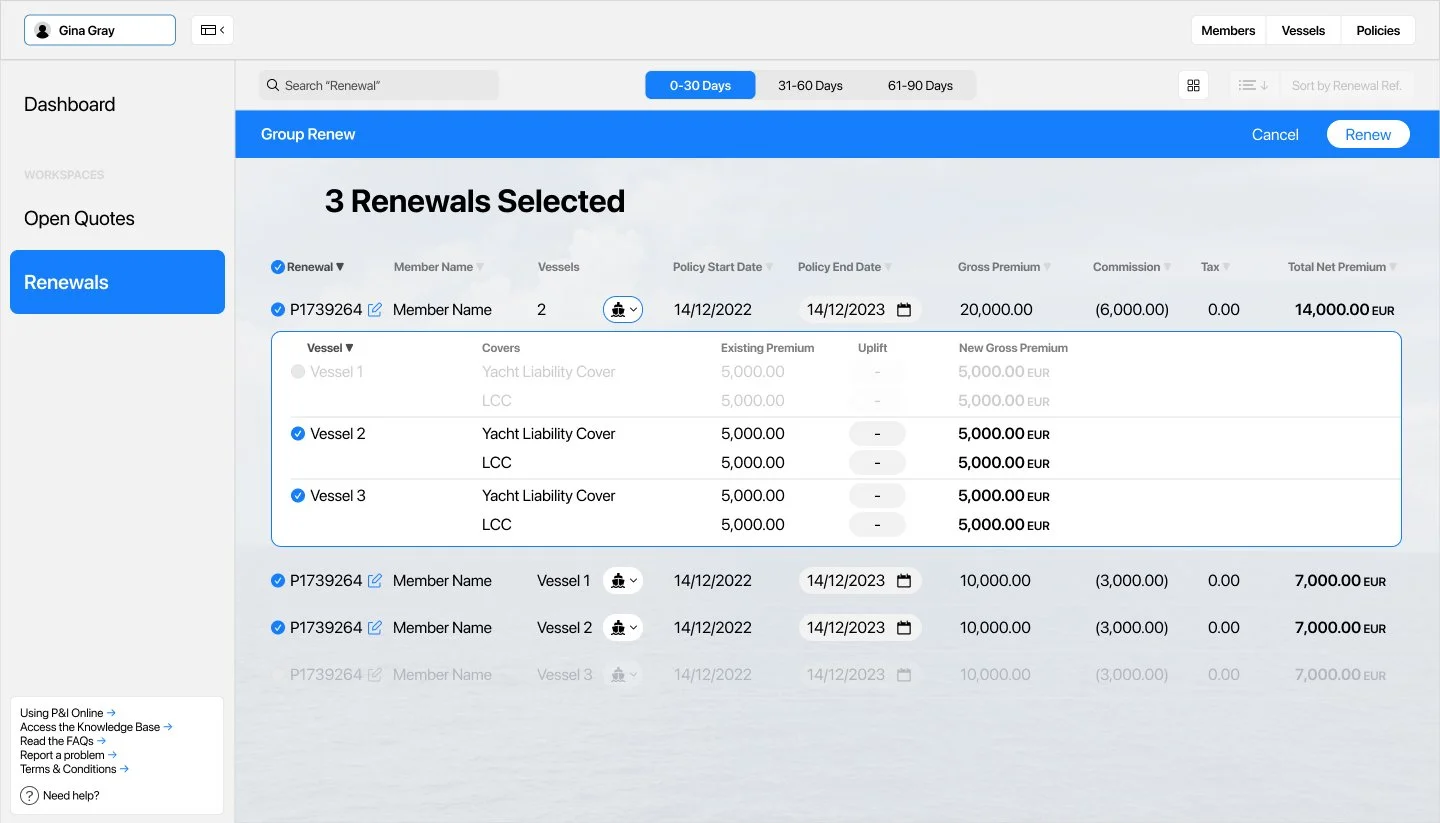Click the Report a problem link
1440x823 pixels.
69,755
